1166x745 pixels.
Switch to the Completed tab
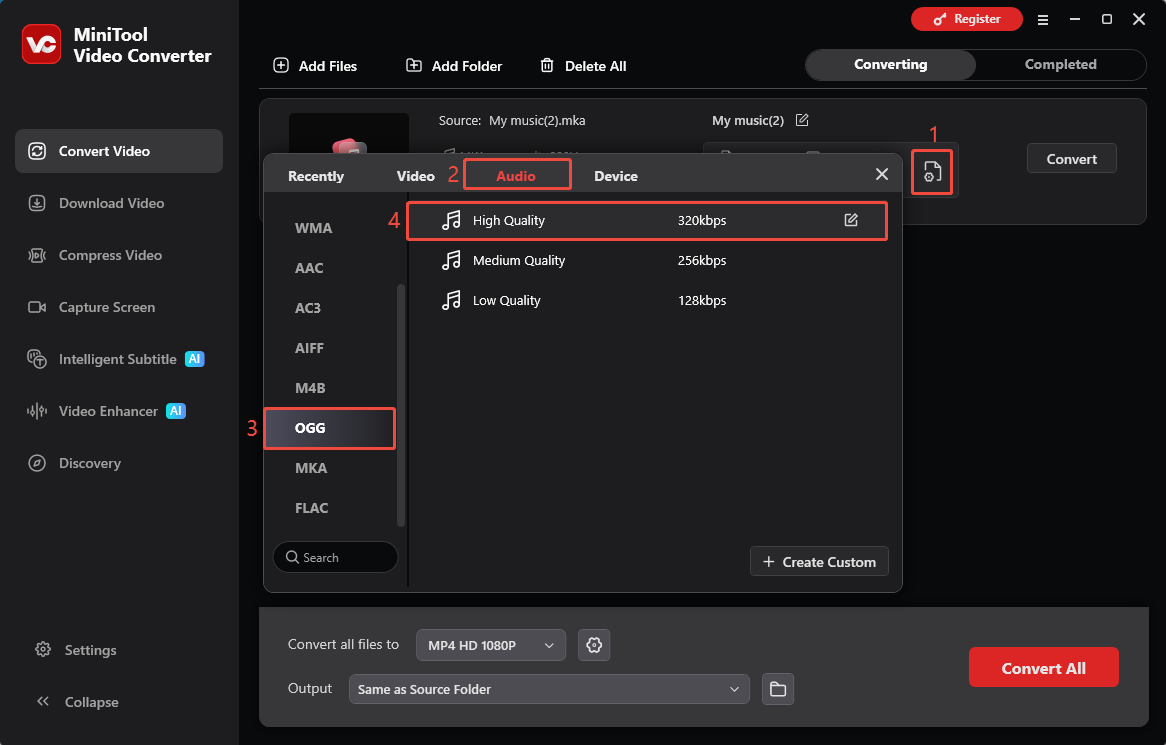[1060, 65]
